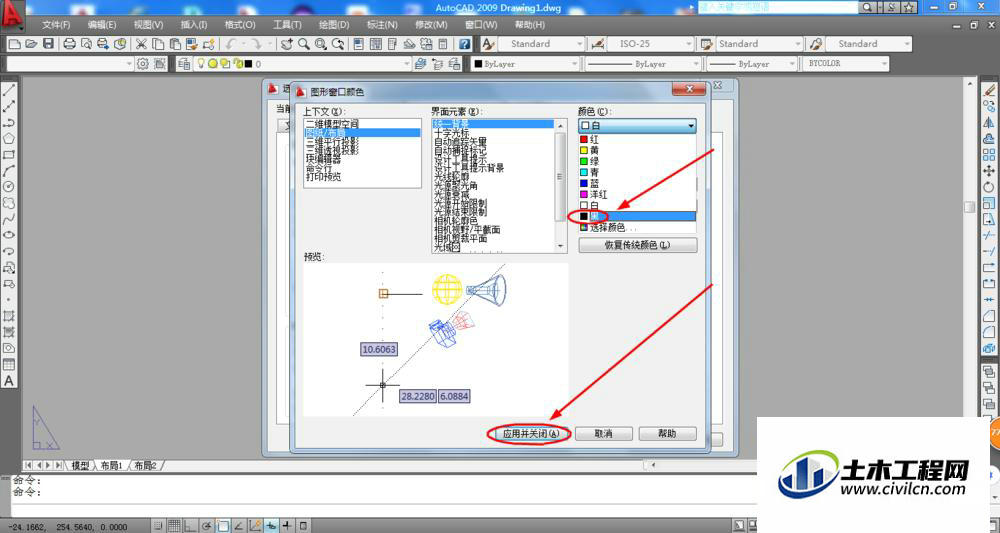Screen dimensions: 1000x533
Task: Select the Revision Cloud tool
Action: point(9,203)
